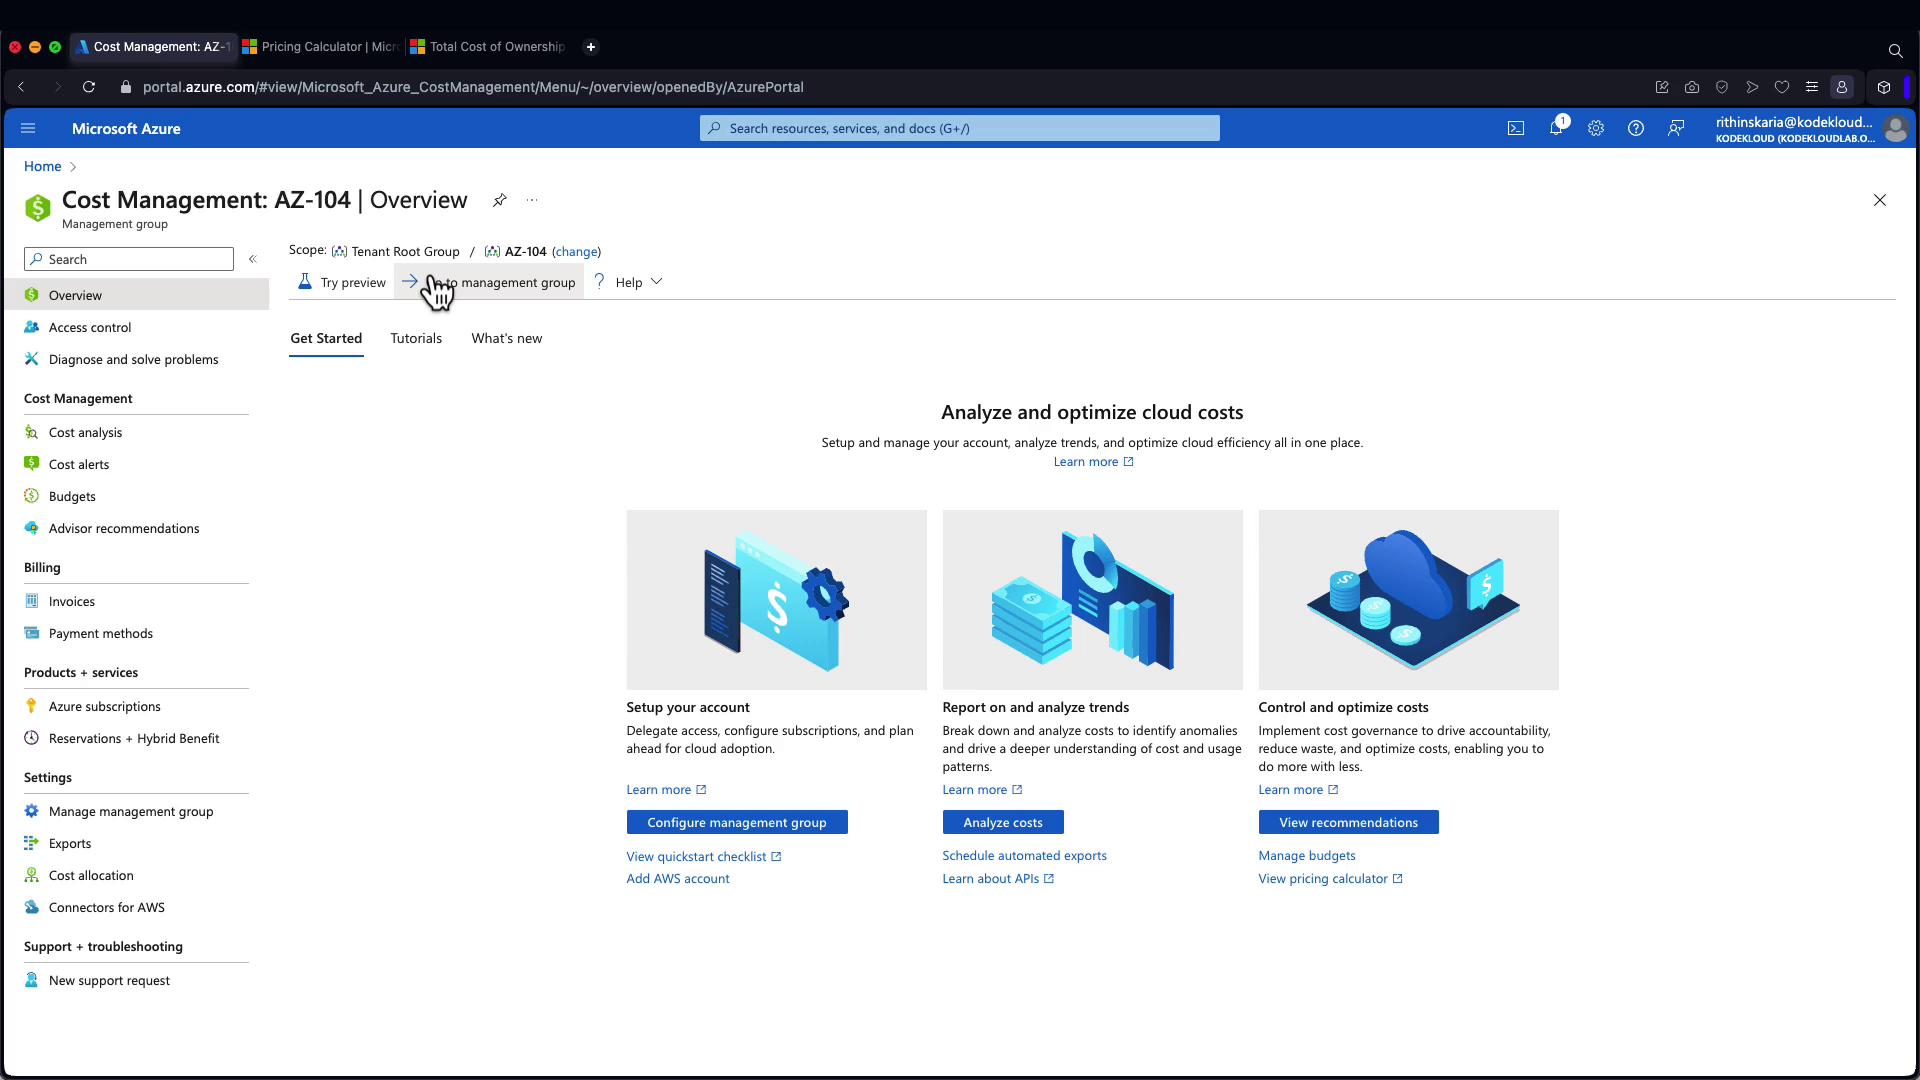Viewport: 1920px width, 1080px height.
Task: Switch to the Tutorials tab
Action: (x=416, y=338)
